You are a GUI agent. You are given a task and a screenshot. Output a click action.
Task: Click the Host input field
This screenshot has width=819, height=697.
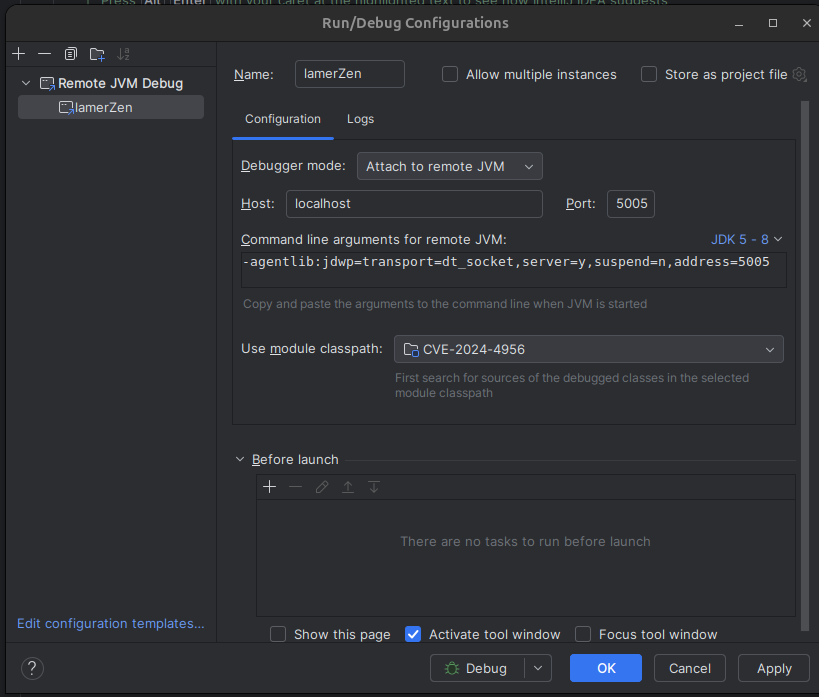coord(414,203)
